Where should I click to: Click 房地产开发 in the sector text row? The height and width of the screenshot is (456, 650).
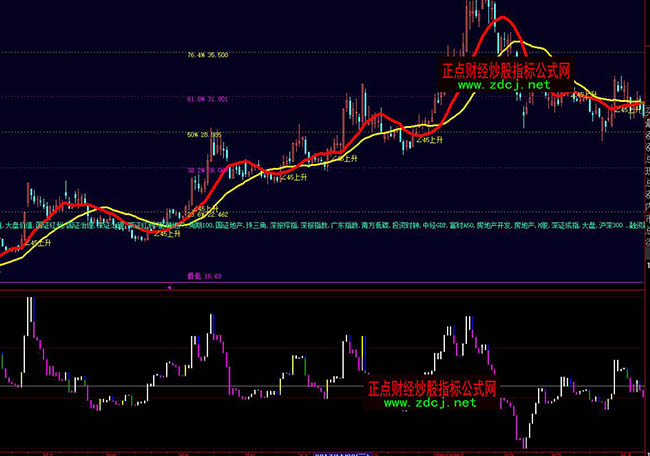coord(490,226)
